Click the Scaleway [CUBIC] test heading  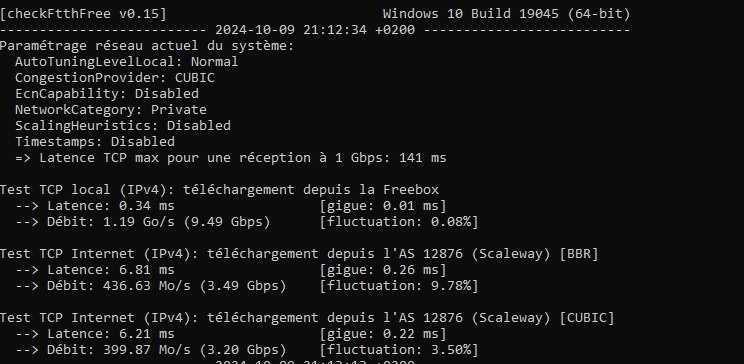[x=307, y=318]
